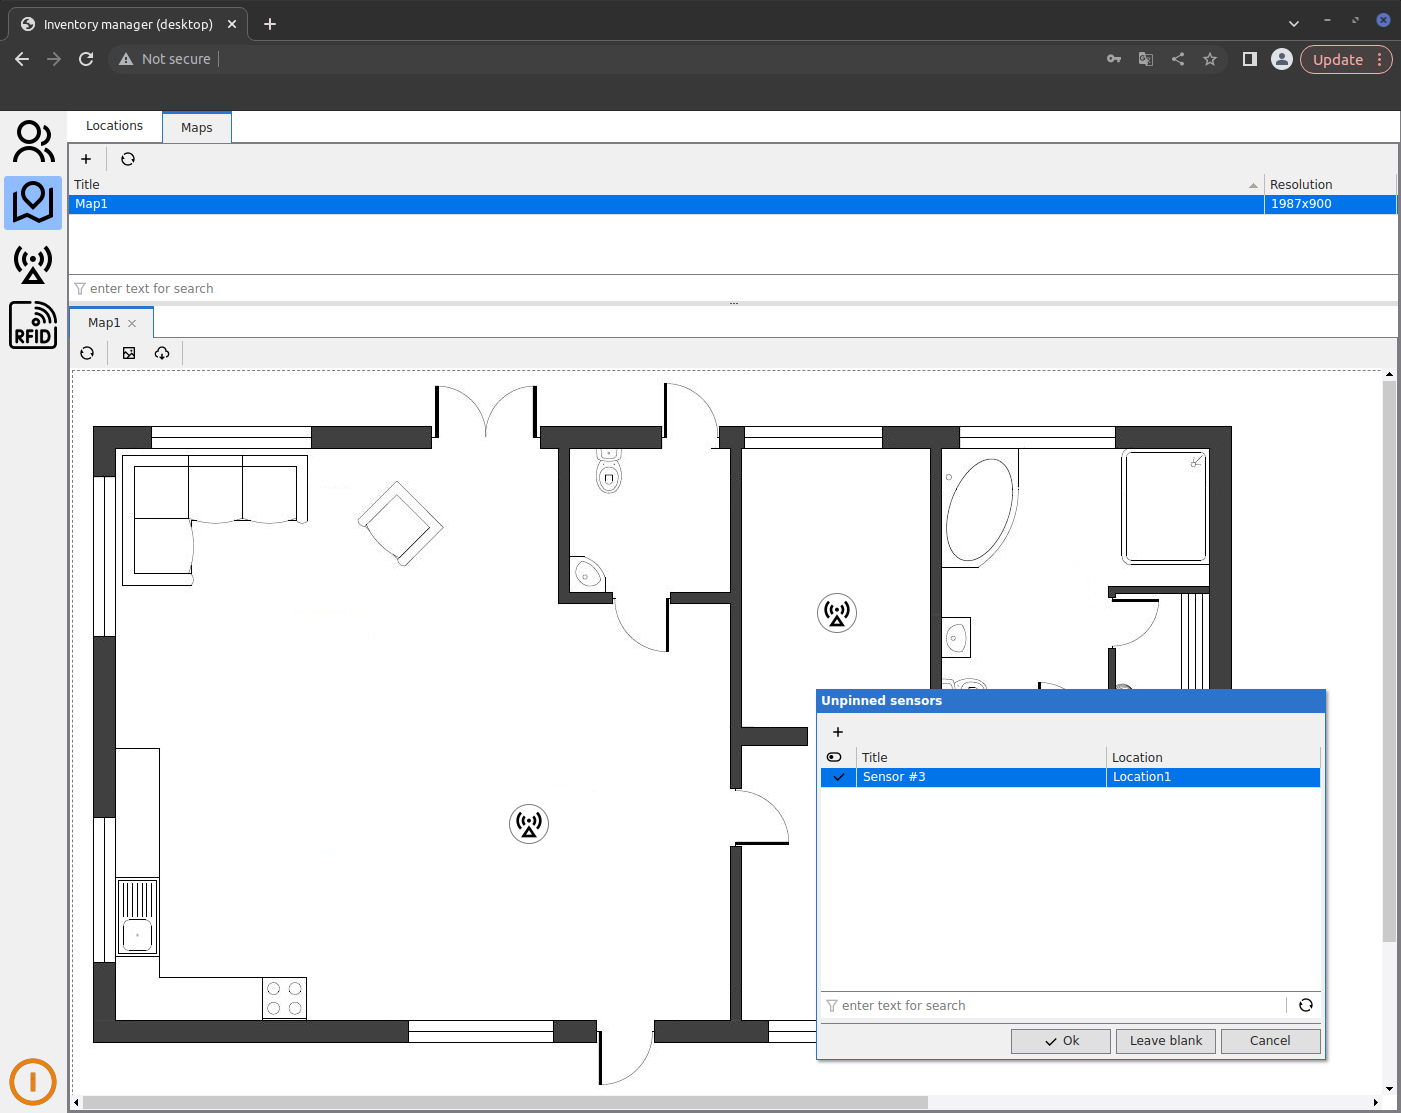1401x1113 pixels.
Task: Switch to the Maps tab
Action: [197, 128]
